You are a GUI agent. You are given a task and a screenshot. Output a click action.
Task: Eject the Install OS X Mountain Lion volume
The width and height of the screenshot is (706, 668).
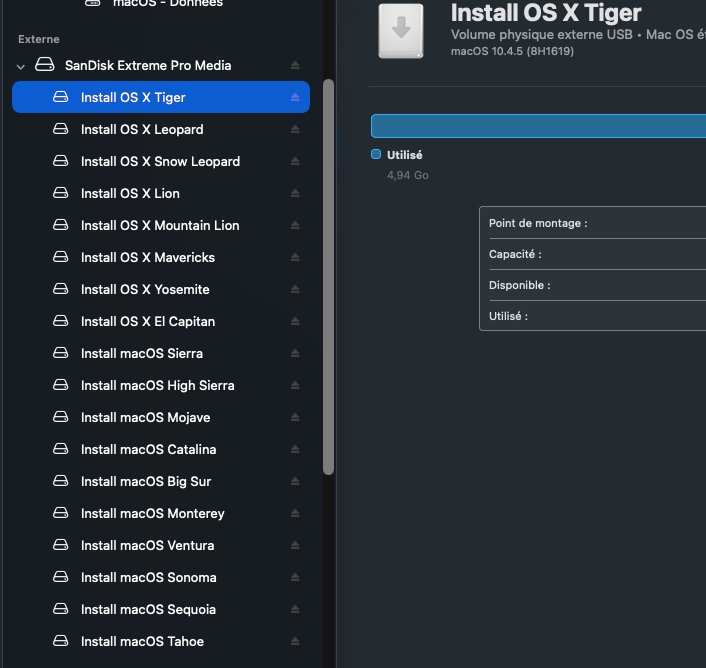(x=295, y=225)
